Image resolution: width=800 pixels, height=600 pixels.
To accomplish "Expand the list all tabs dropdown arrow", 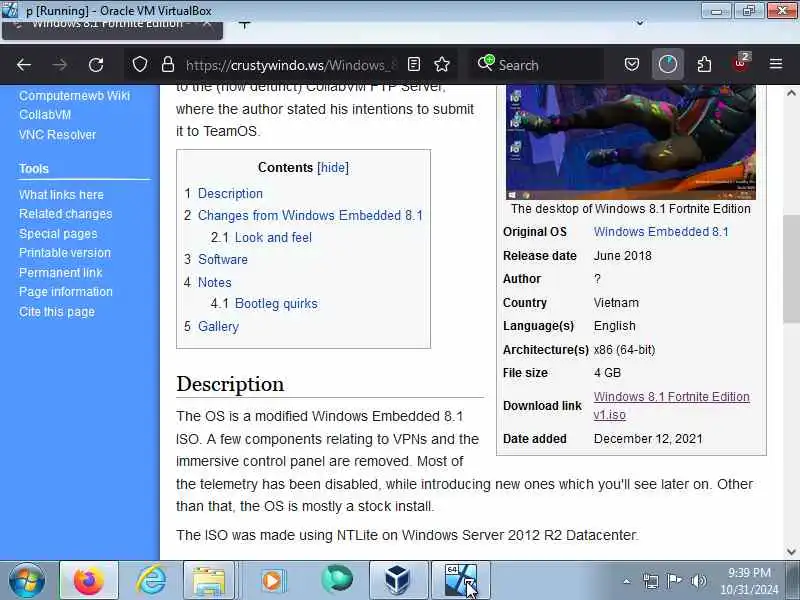I will click(640, 23).
